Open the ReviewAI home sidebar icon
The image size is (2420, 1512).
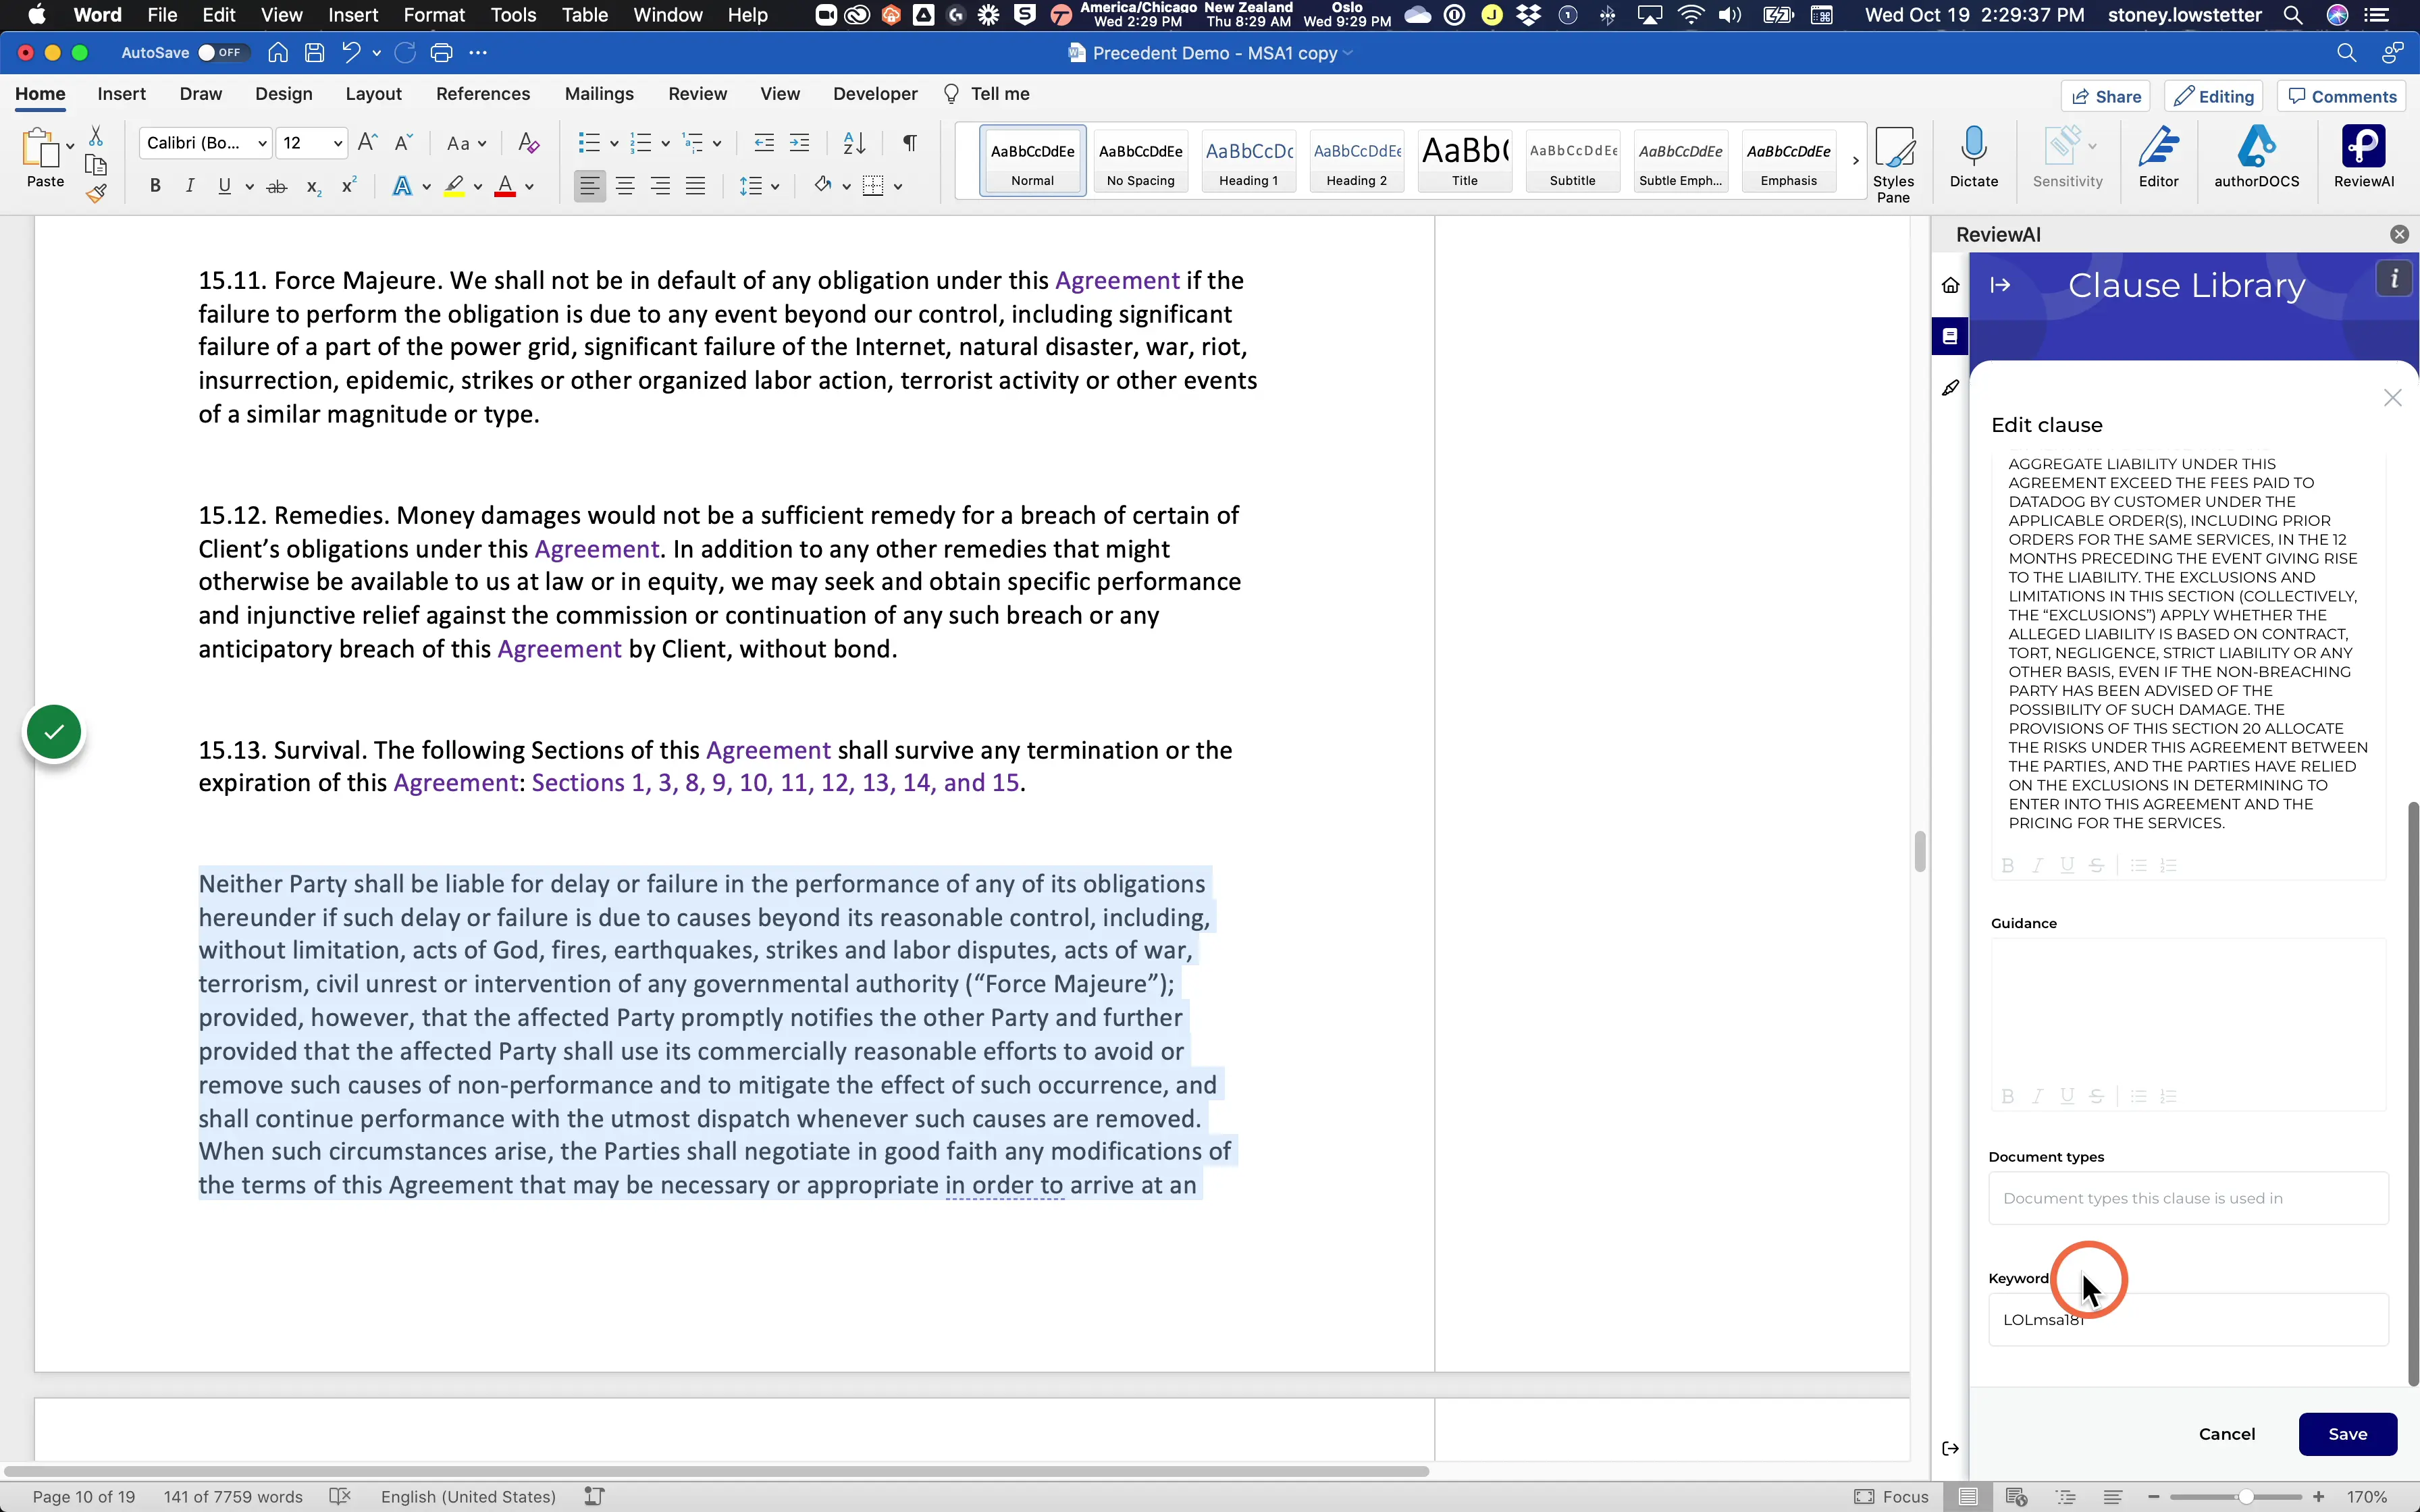[x=1950, y=286]
